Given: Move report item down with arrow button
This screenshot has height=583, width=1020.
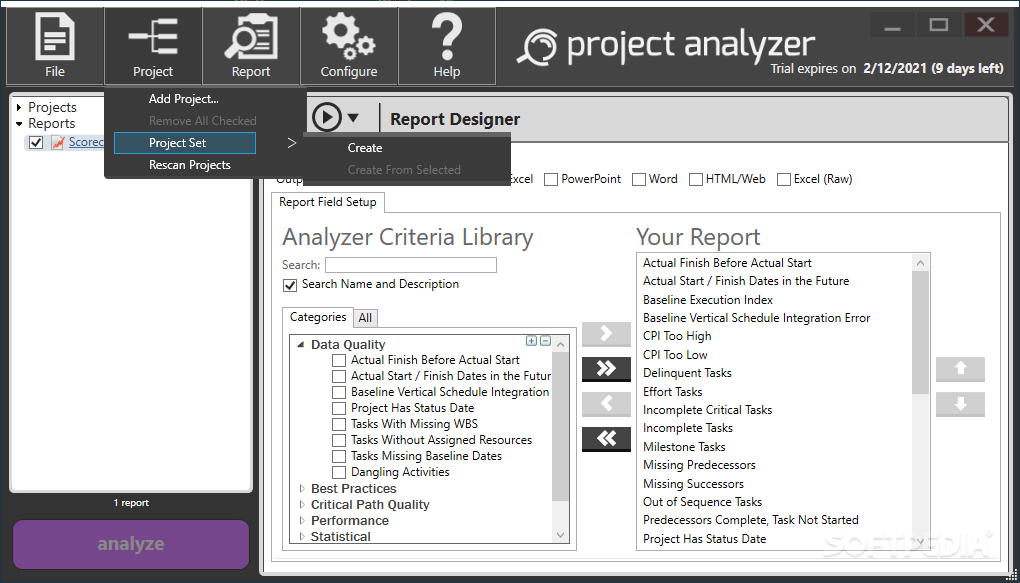Looking at the screenshot, I should click(x=960, y=404).
